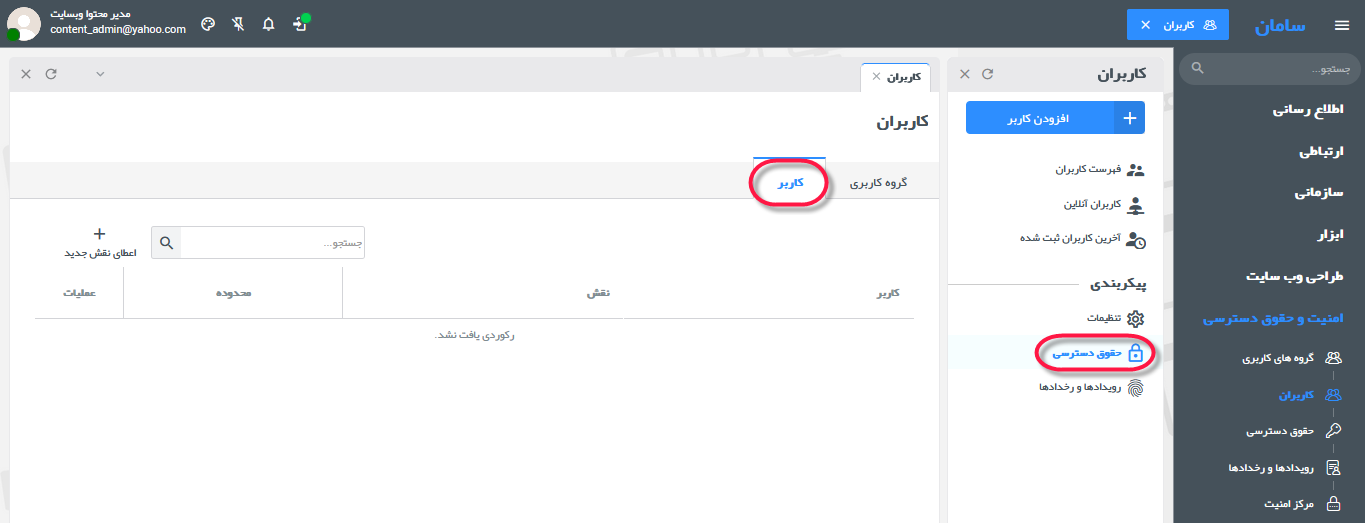
Task: Refresh the main content panel
Action: (x=51, y=74)
